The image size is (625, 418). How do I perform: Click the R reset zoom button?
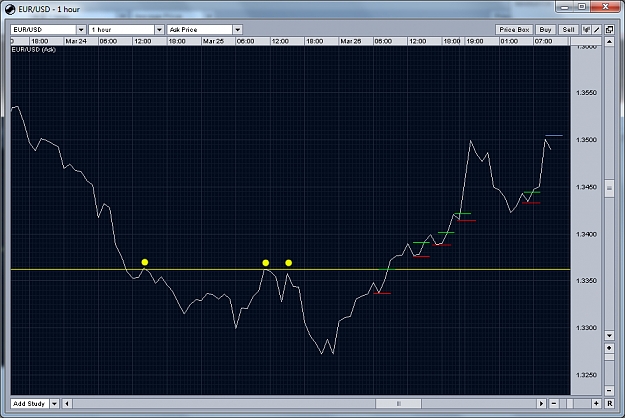(x=609, y=404)
